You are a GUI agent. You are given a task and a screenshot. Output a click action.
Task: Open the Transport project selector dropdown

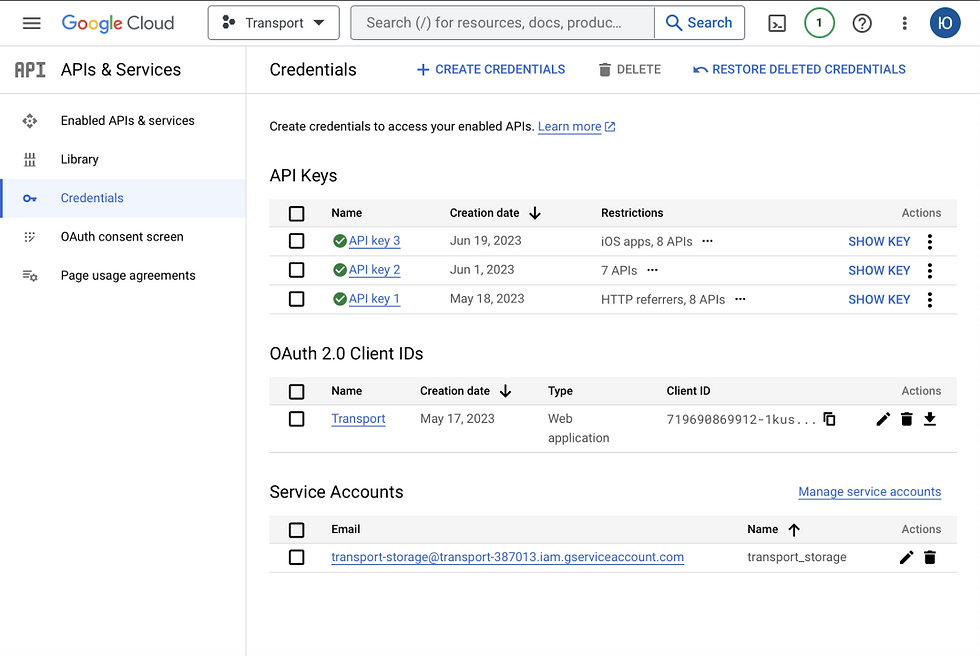tap(273, 23)
